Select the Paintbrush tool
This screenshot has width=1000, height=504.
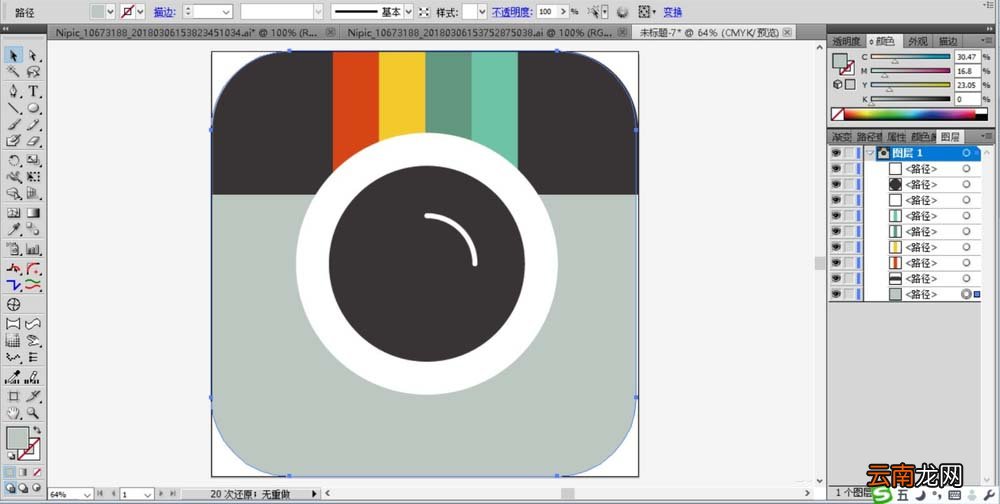14,125
